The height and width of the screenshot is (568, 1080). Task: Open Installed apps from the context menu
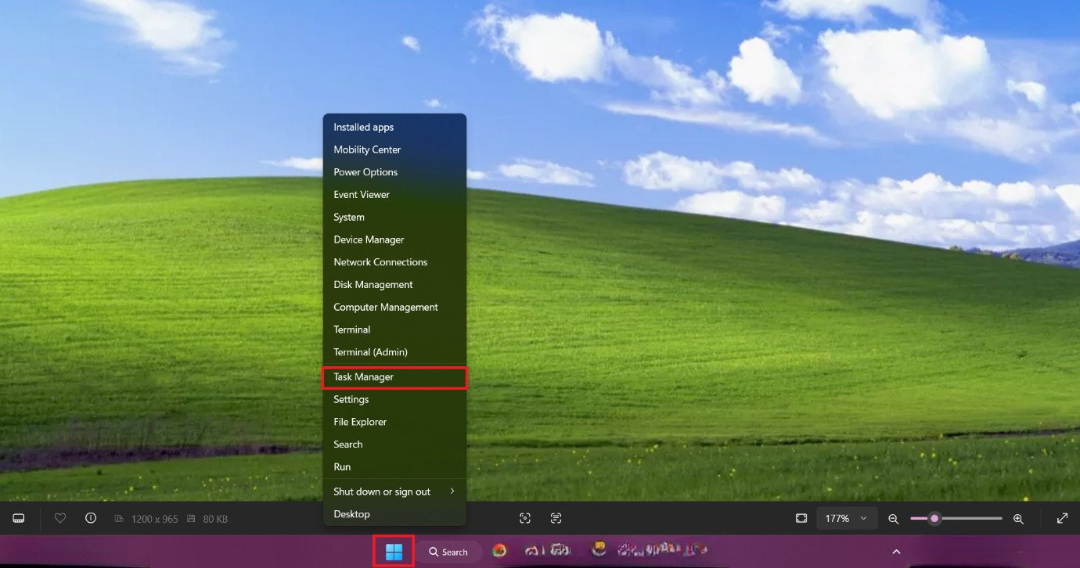point(394,127)
